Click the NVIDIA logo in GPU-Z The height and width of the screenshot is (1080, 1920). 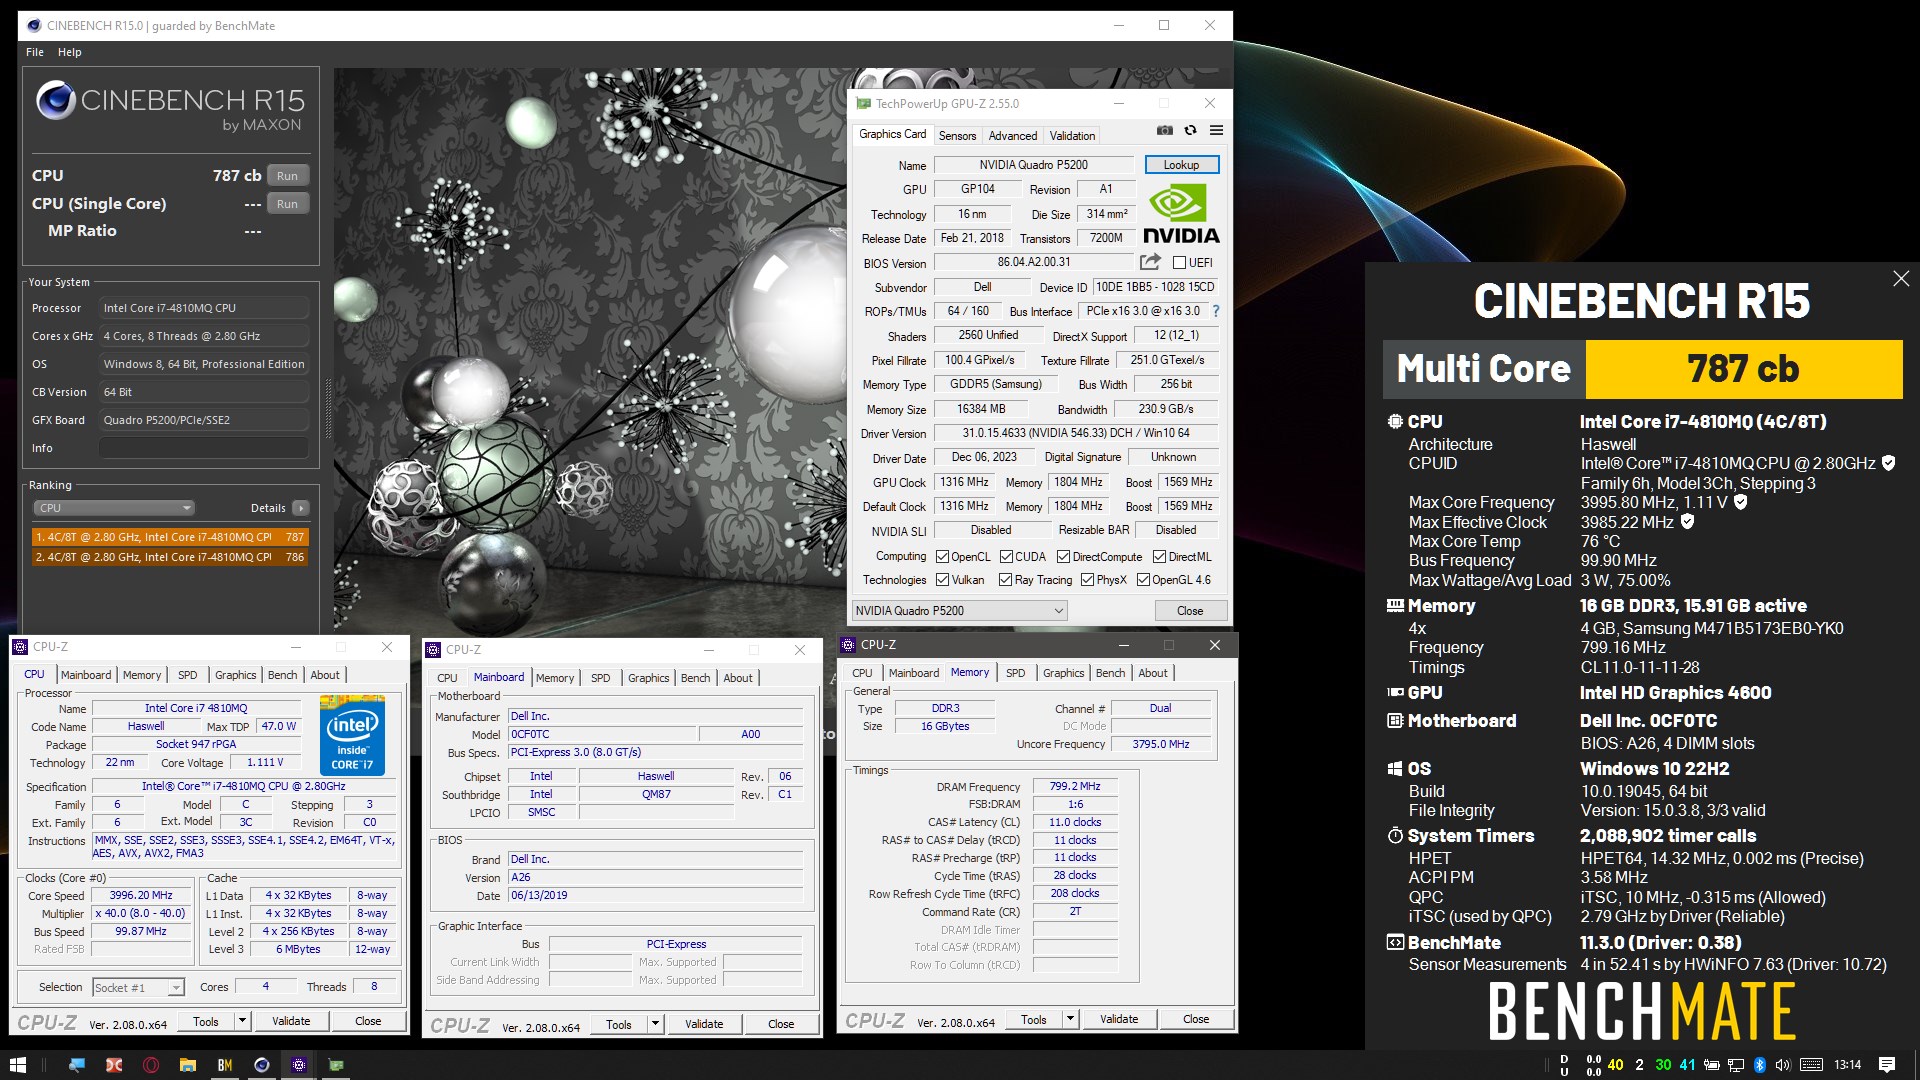coord(1181,214)
